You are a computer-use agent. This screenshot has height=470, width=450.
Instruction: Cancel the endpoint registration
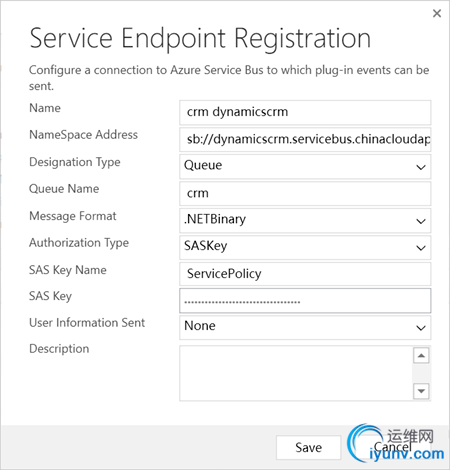pyautogui.click(x=392, y=447)
